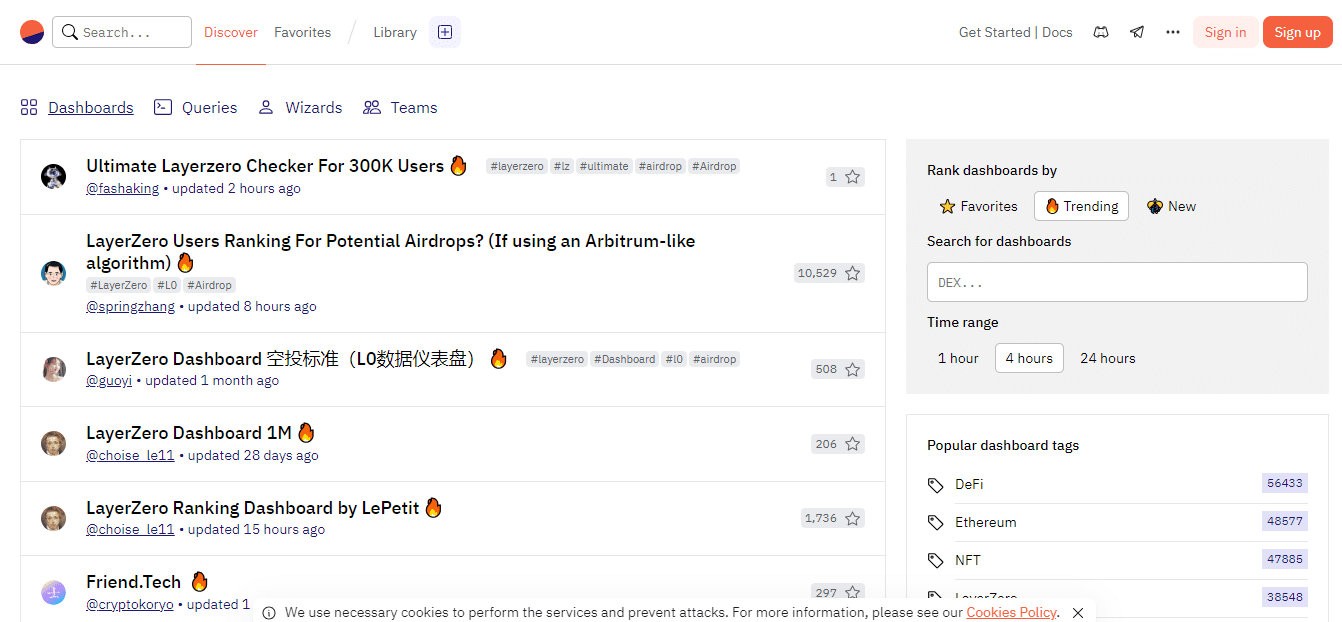Screen dimensions: 1342x622
Task: Click the cloud icon in the header
Action: pyautogui.click(x=1100, y=32)
